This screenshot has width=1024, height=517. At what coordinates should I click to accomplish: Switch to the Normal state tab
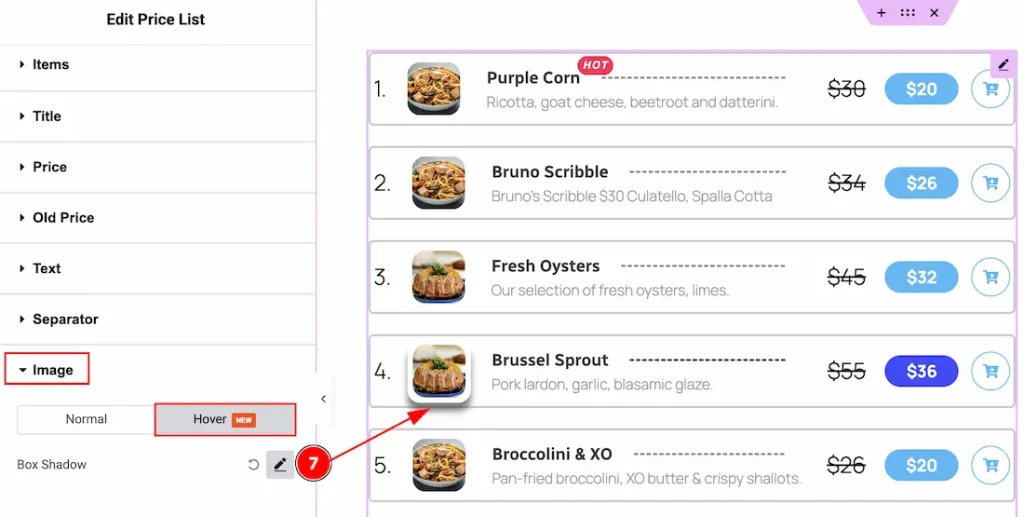click(x=86, y=419)
